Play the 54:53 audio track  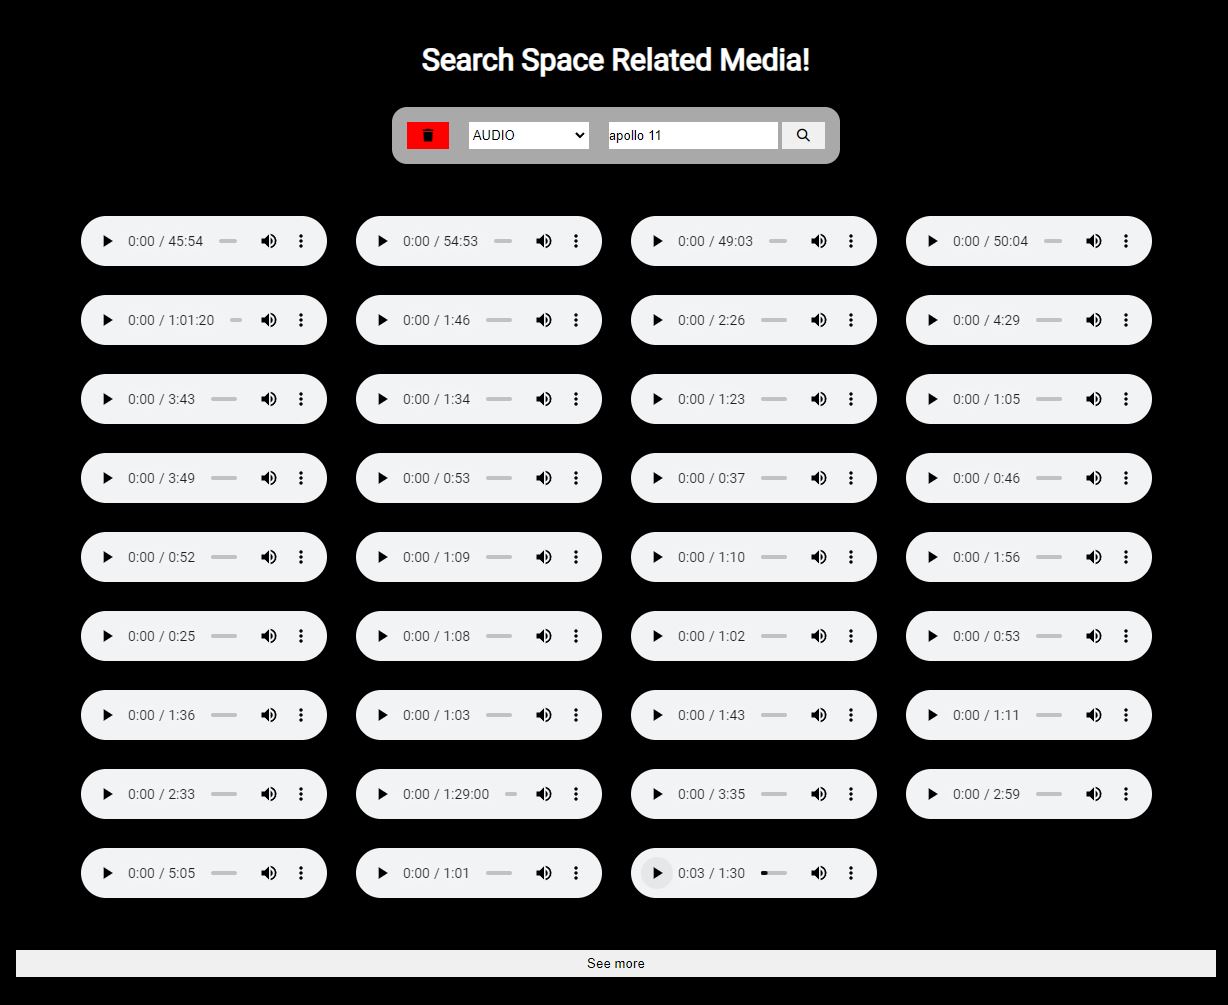(382, 241)
